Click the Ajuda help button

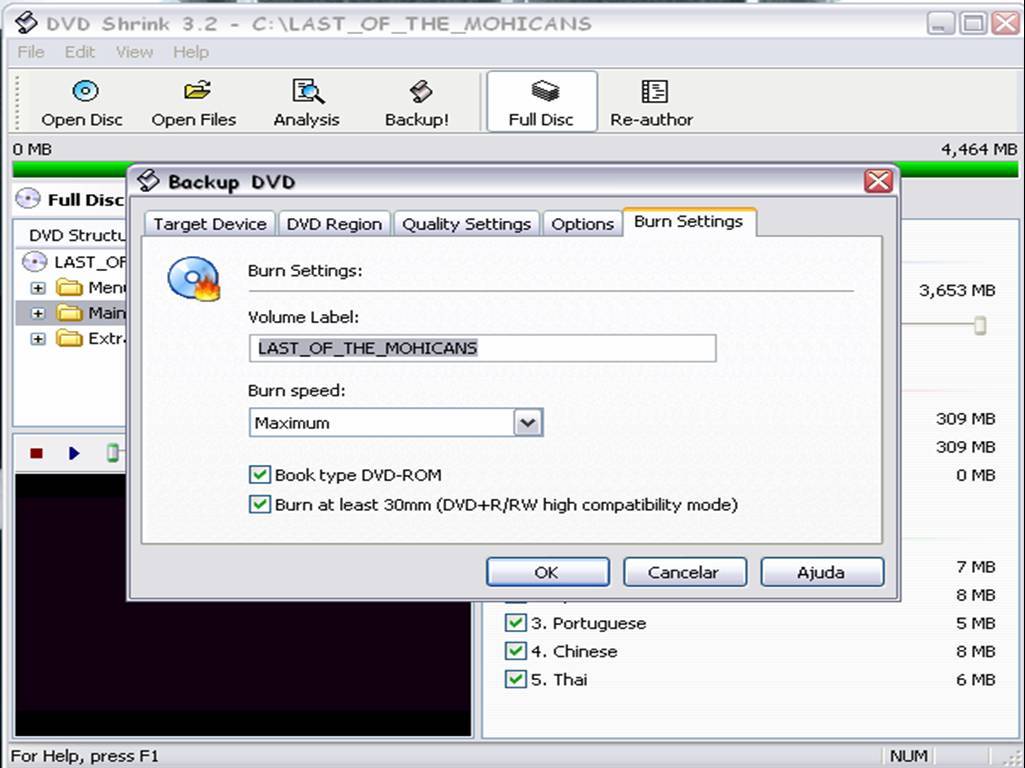[x=822, y=573]
